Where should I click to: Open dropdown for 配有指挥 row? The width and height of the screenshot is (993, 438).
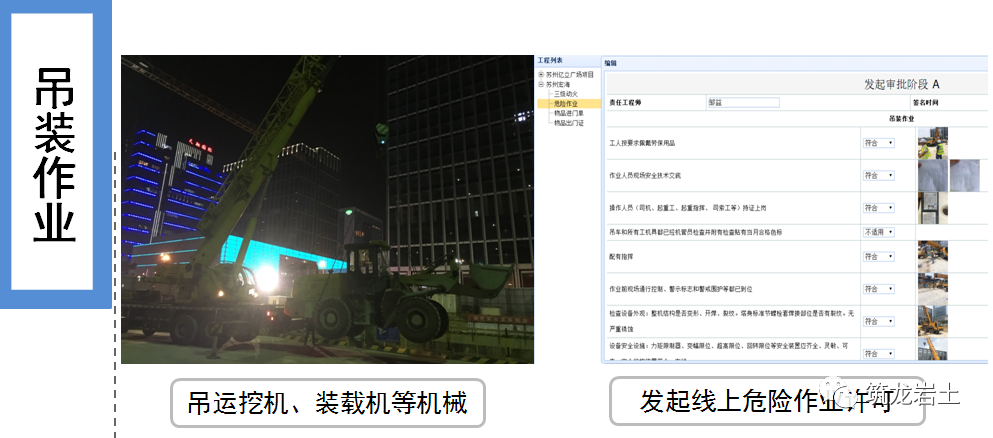[x=879, y=256]
